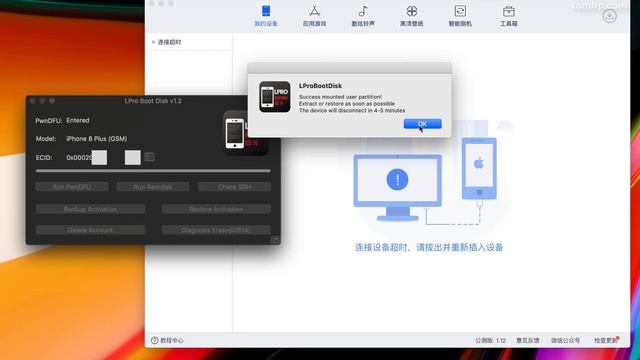
Task: Click the 'Success mounted user partition!' message
Action: (x=340, y=97)
